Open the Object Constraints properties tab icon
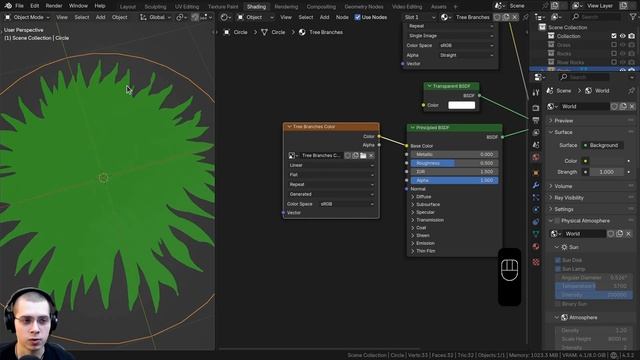 click(x=536, y=222)
